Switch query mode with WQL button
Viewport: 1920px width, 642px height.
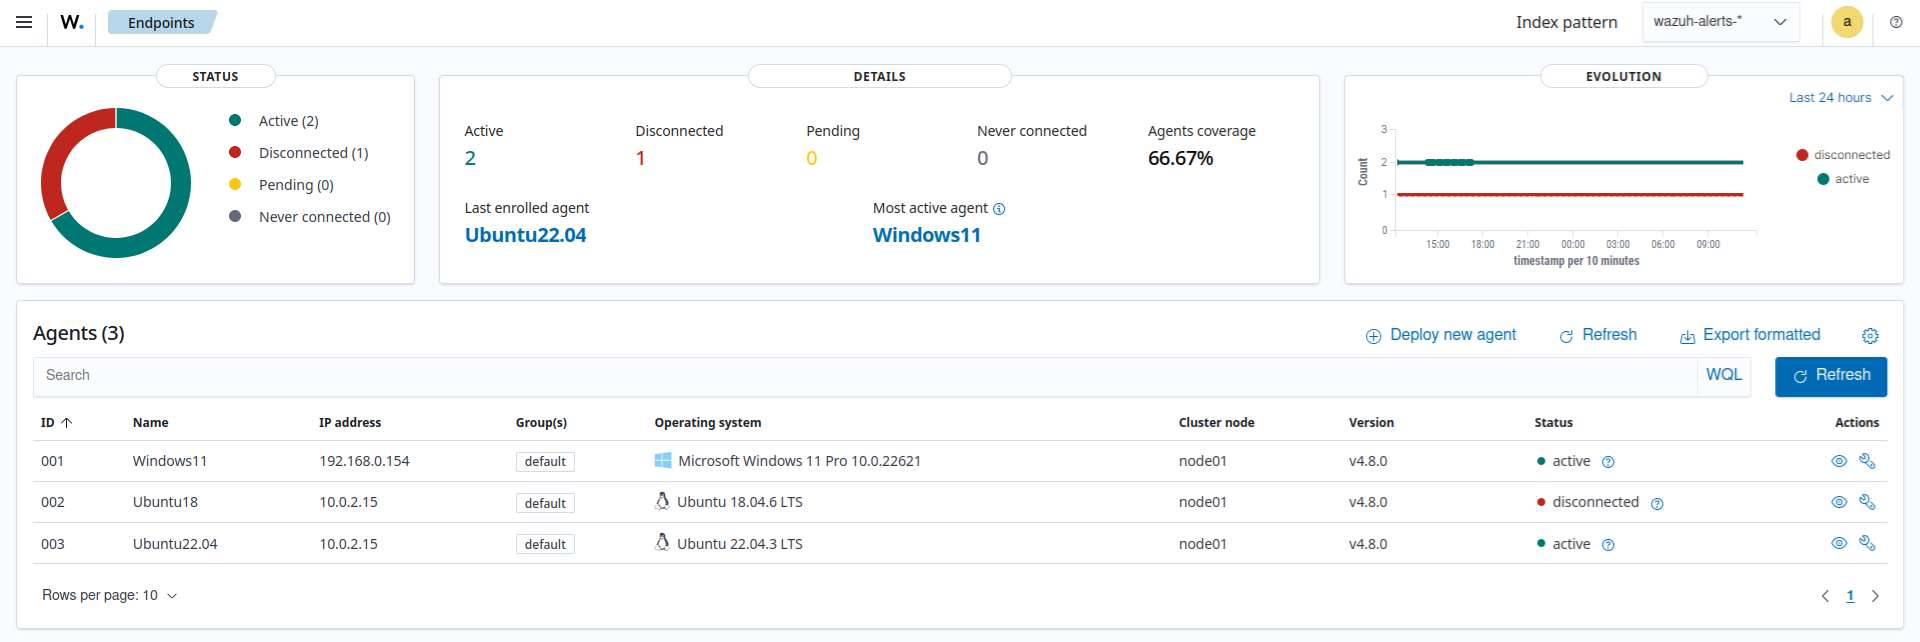pos(1724,375)
